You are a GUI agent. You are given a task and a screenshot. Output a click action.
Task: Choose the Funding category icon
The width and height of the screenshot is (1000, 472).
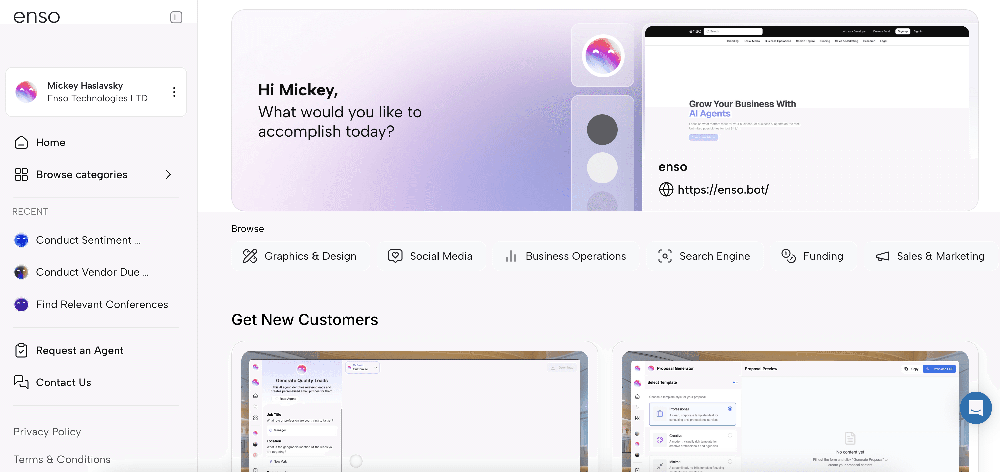(789, 256)
